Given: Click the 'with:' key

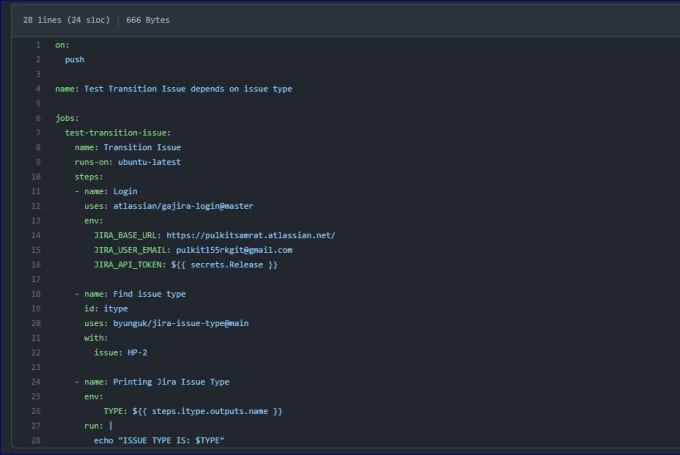Looking at the screenshot, I should click(x=96, y=338).
